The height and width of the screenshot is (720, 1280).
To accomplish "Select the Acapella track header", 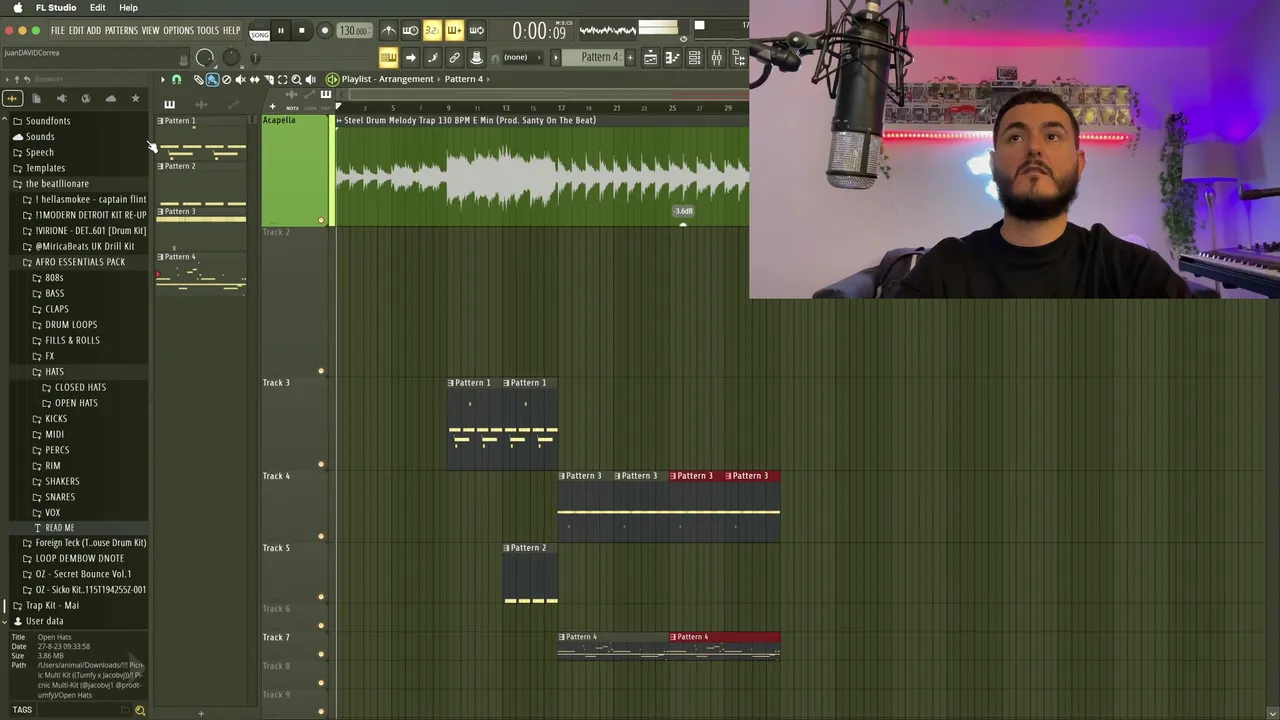I will 294,171.
